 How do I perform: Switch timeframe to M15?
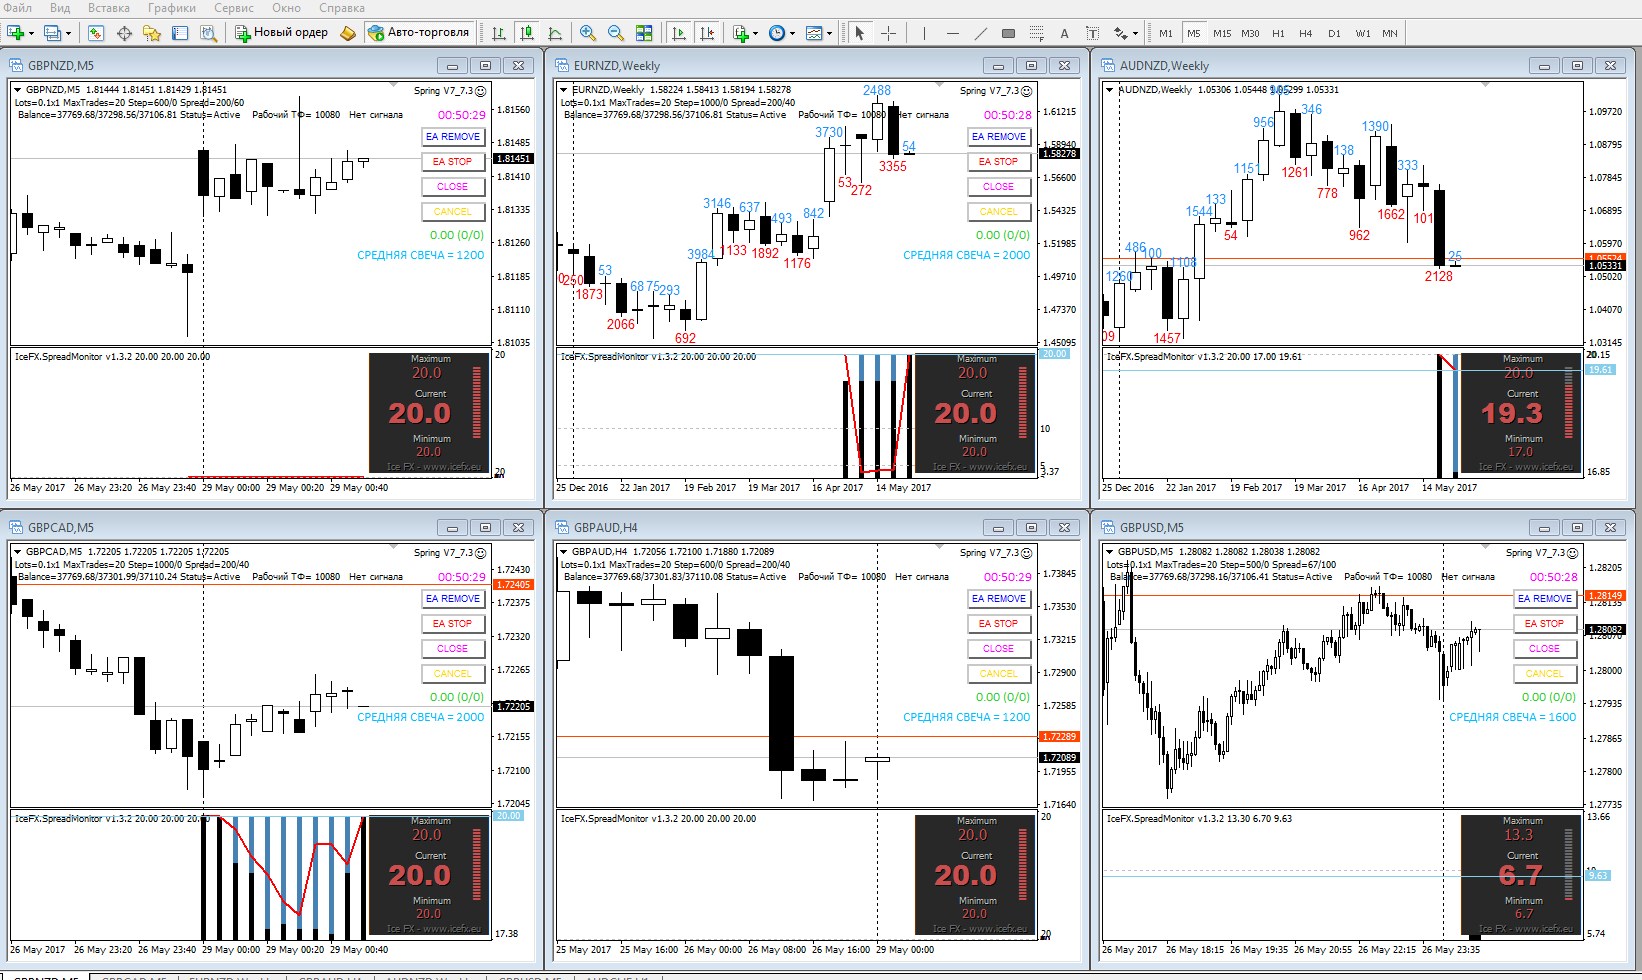pyautogui.click(x=1222, y=33)
